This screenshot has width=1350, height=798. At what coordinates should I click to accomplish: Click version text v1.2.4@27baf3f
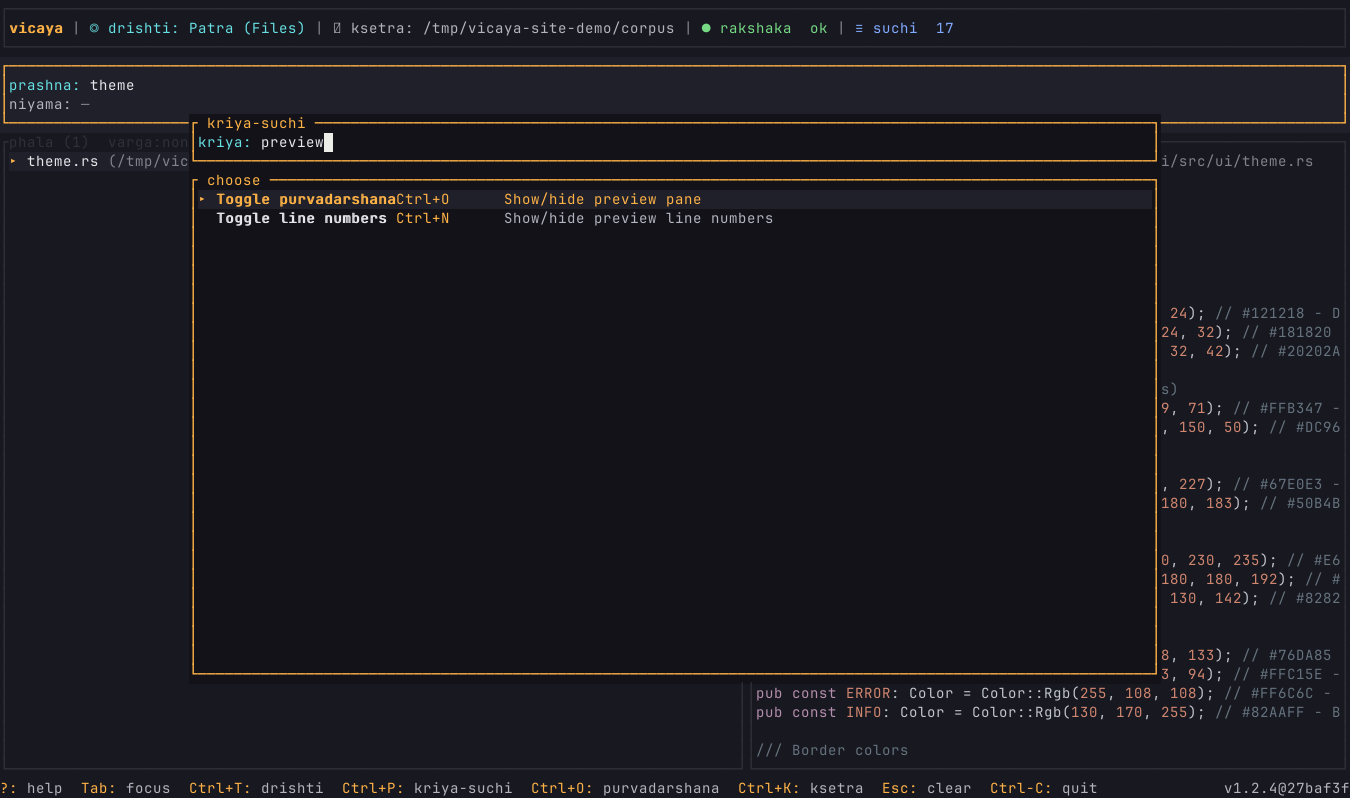(1287, 788)
